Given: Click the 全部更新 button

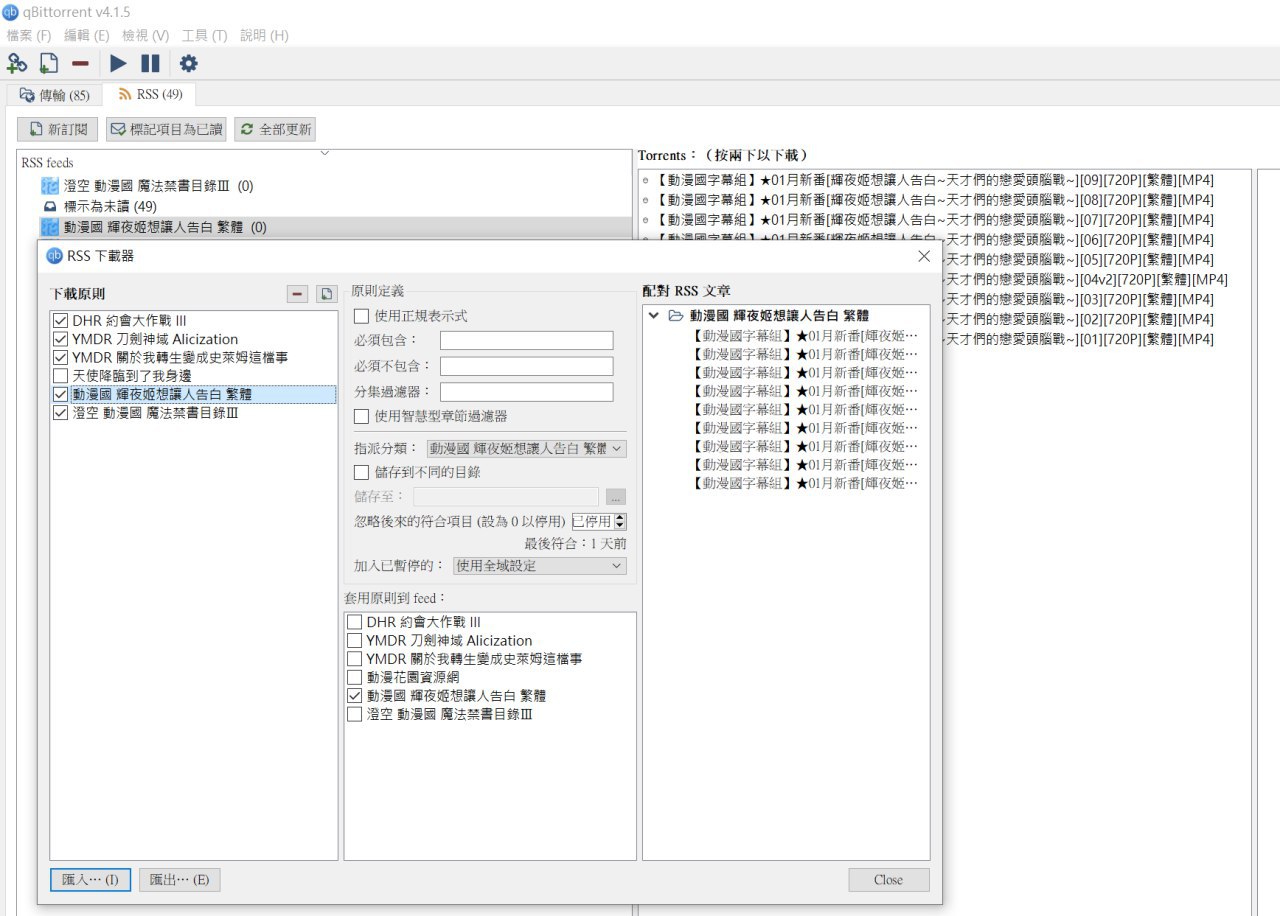Looking at the screenshot, I should point(274,129).
